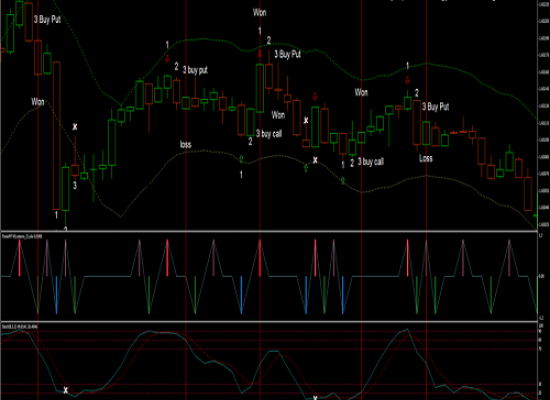Click the white x marker above the leftmost '3' label

[x=75, y=127]
